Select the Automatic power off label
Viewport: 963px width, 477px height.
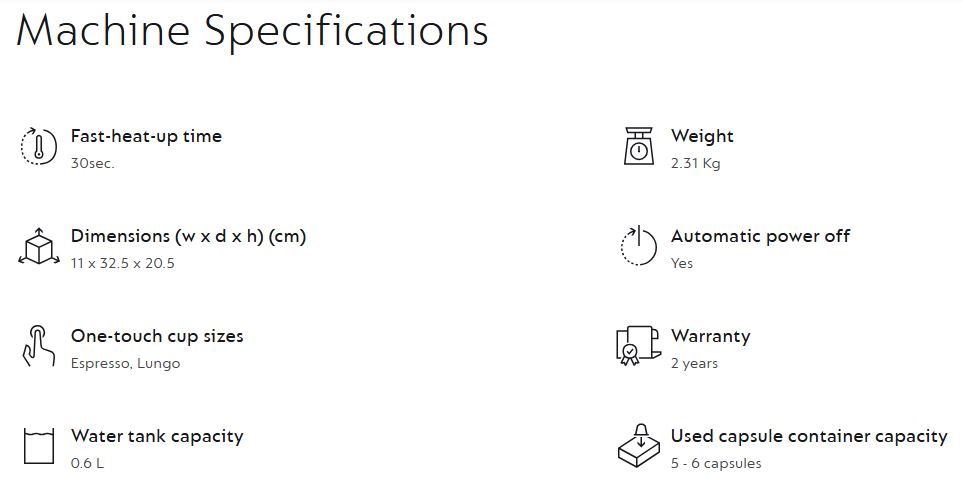point(760,236)
